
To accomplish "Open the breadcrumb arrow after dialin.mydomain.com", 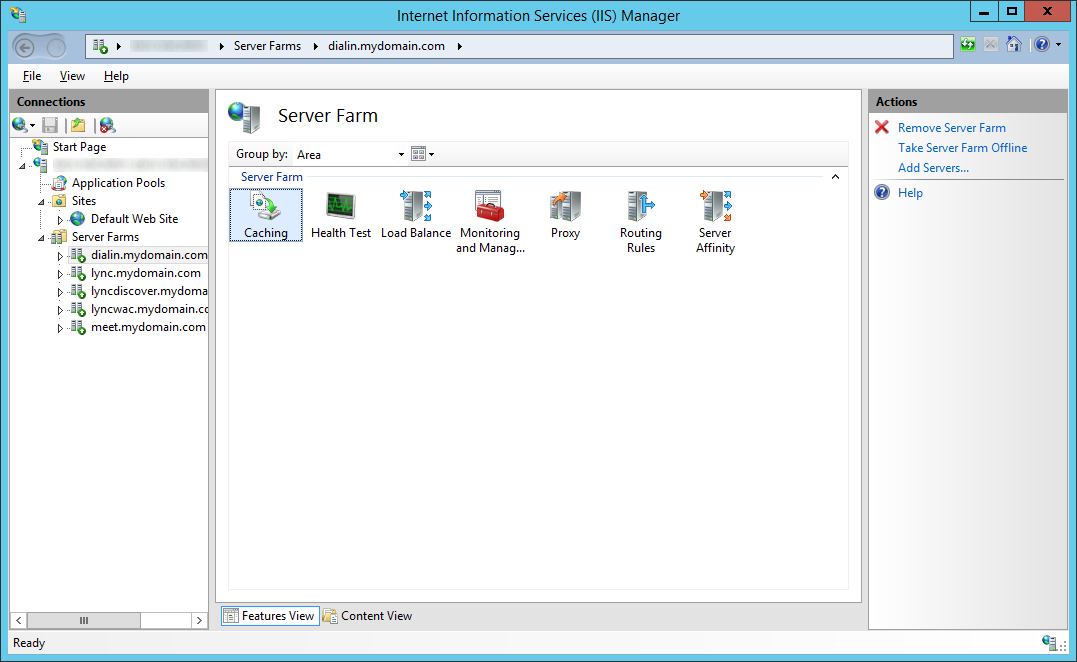I will tap(460, 46).
